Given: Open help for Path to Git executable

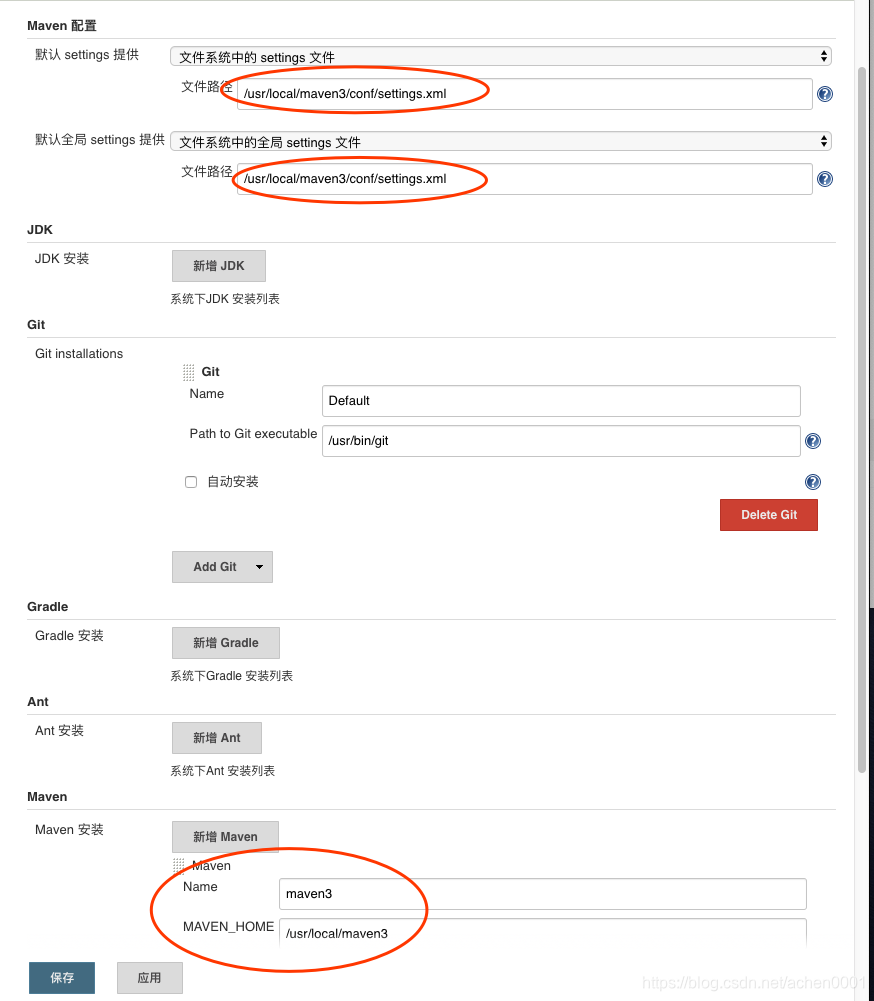Looking at the screenshot, I should point(813,441).
